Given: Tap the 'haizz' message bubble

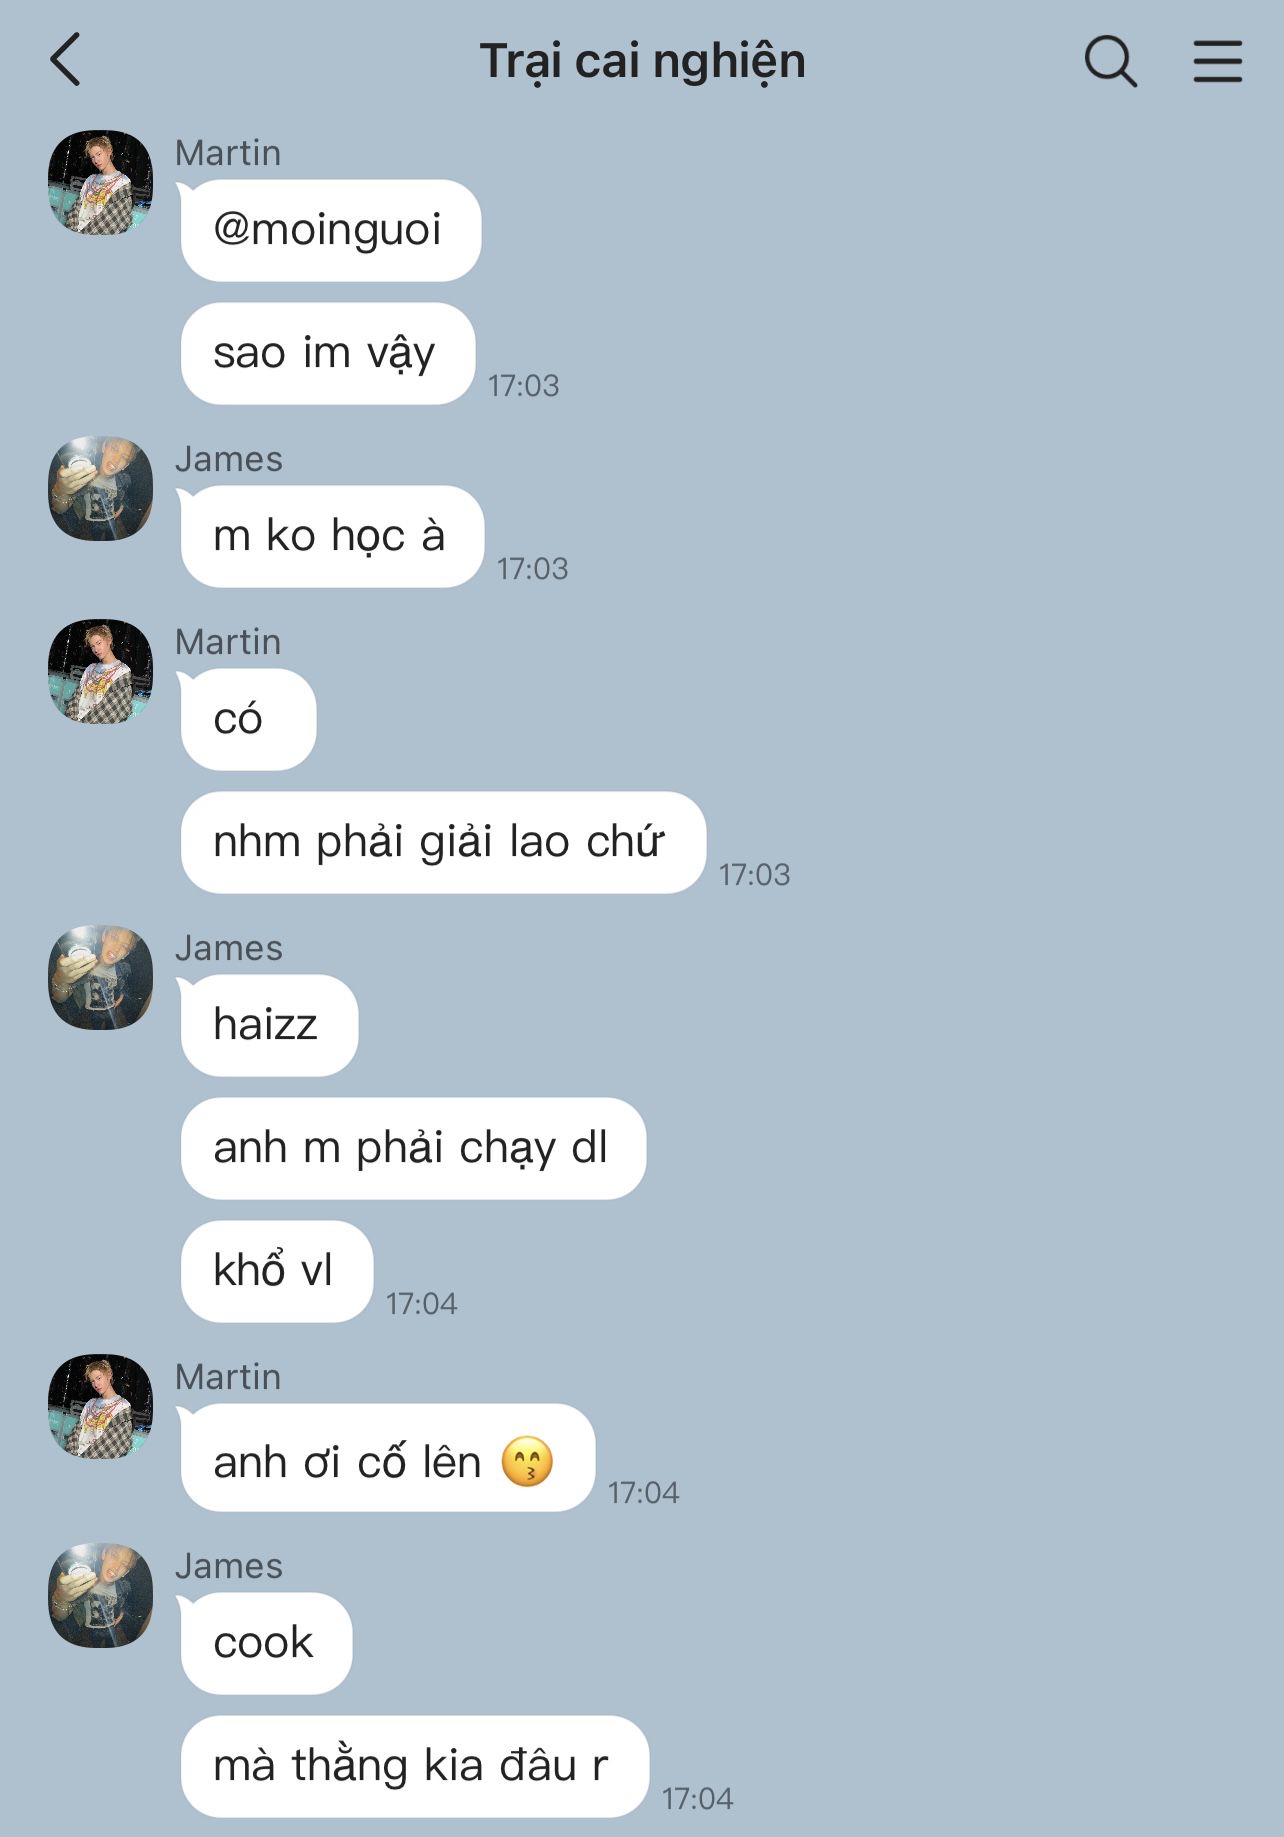Looking at the screenshot, I should (269, 1025).
